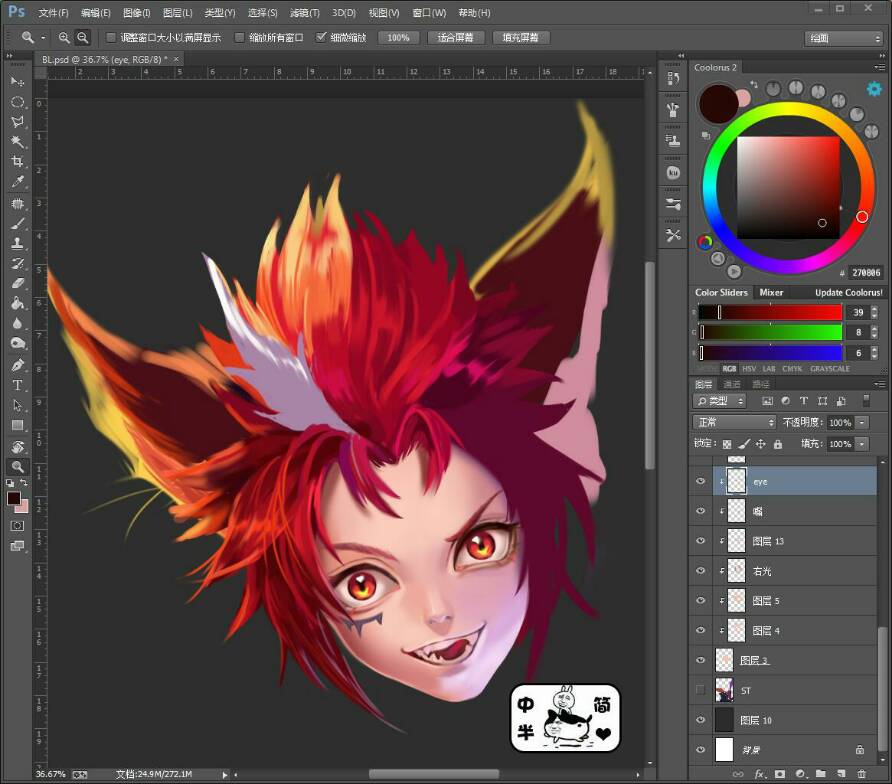The image size is (892, 784).
Task: Hide the eye layer visibility
Action: click(700, 481)
